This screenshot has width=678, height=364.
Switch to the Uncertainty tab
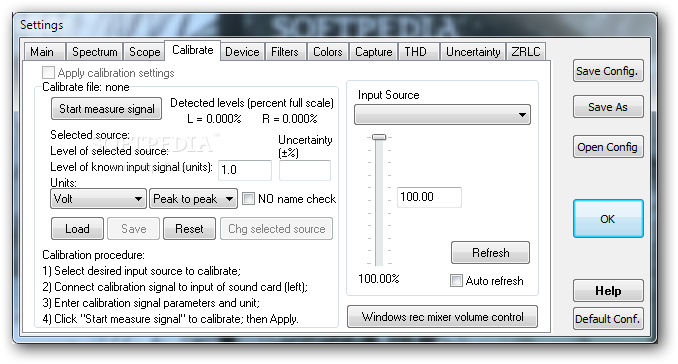473,52
